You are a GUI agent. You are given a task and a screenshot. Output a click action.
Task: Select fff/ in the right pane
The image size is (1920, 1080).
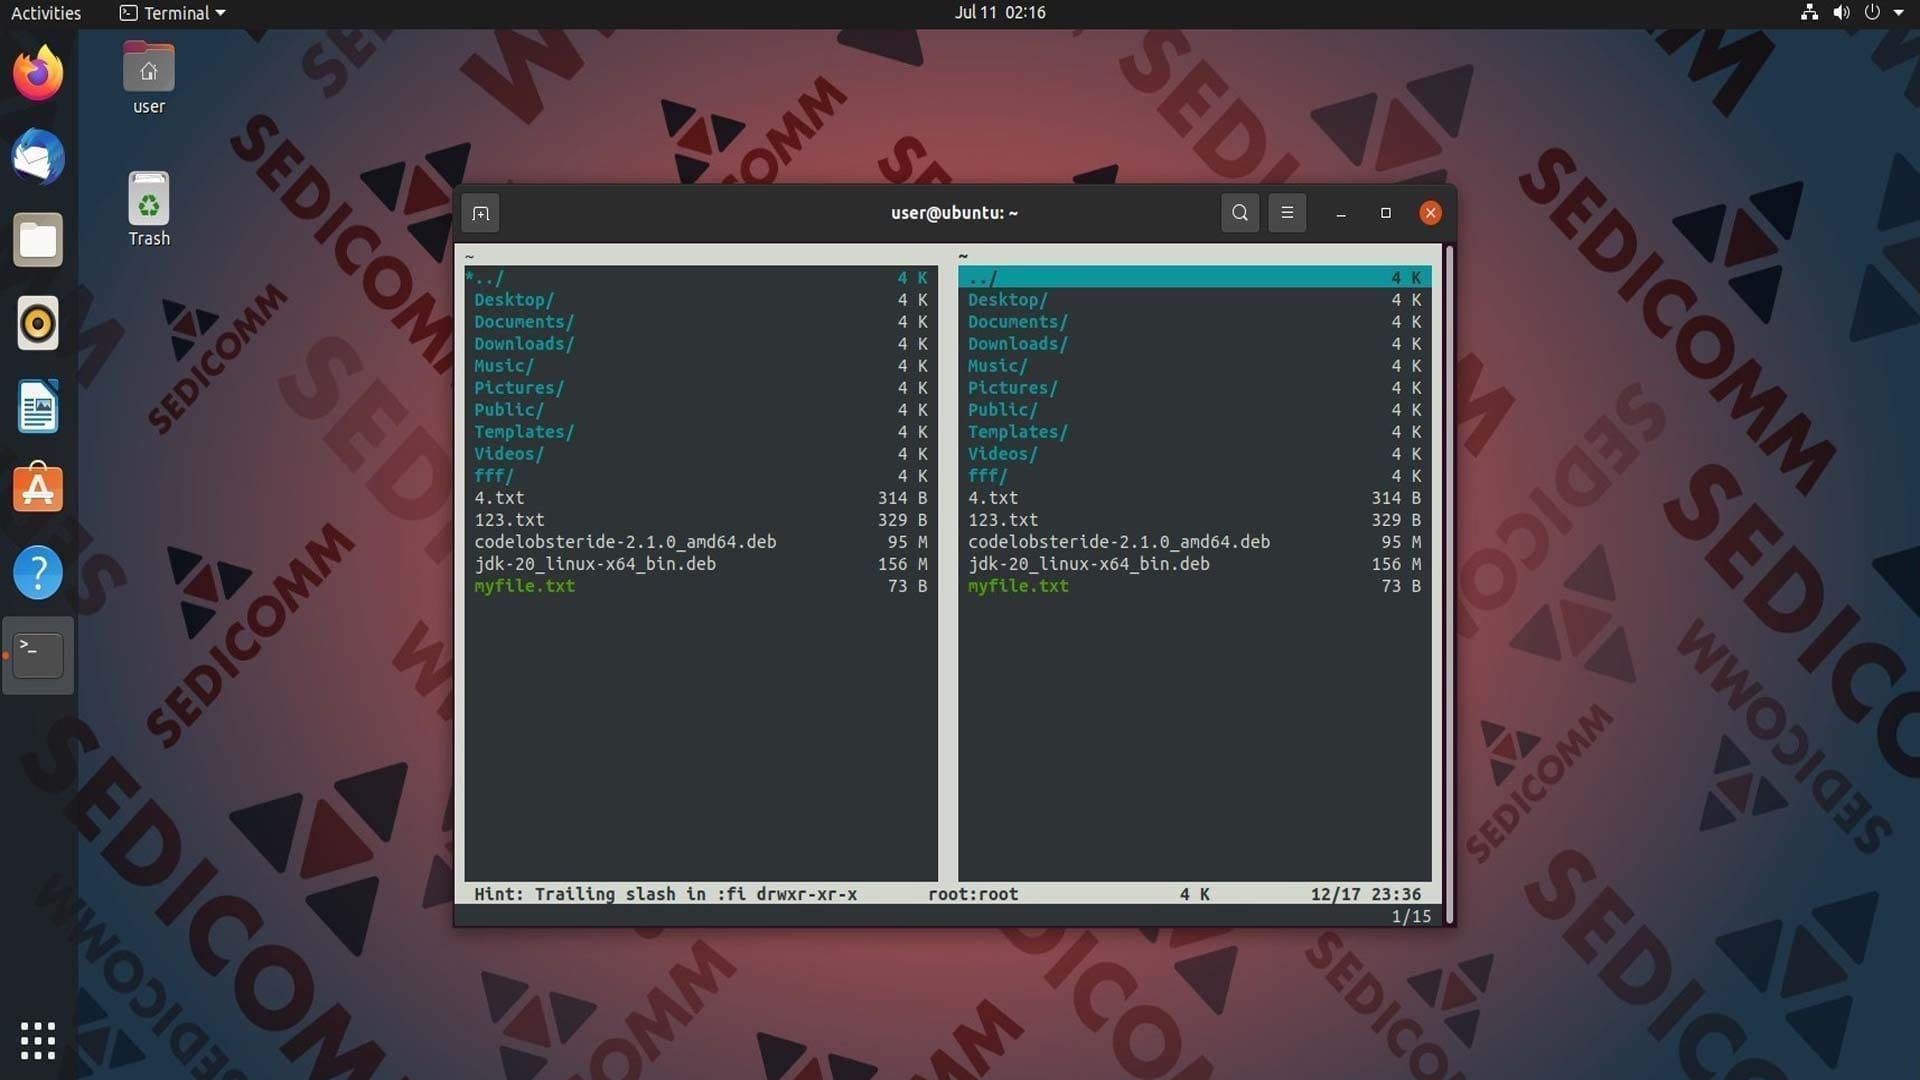(1195, 476)
